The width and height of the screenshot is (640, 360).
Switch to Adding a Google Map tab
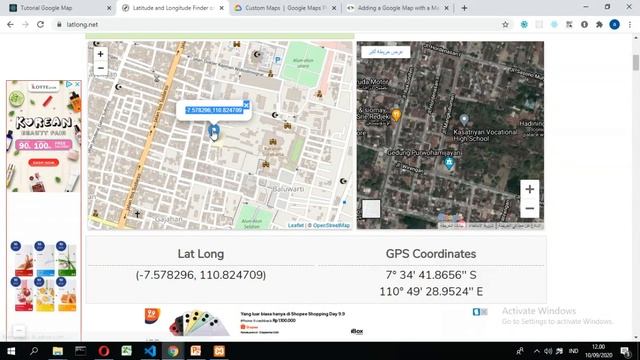click(397, 8)
